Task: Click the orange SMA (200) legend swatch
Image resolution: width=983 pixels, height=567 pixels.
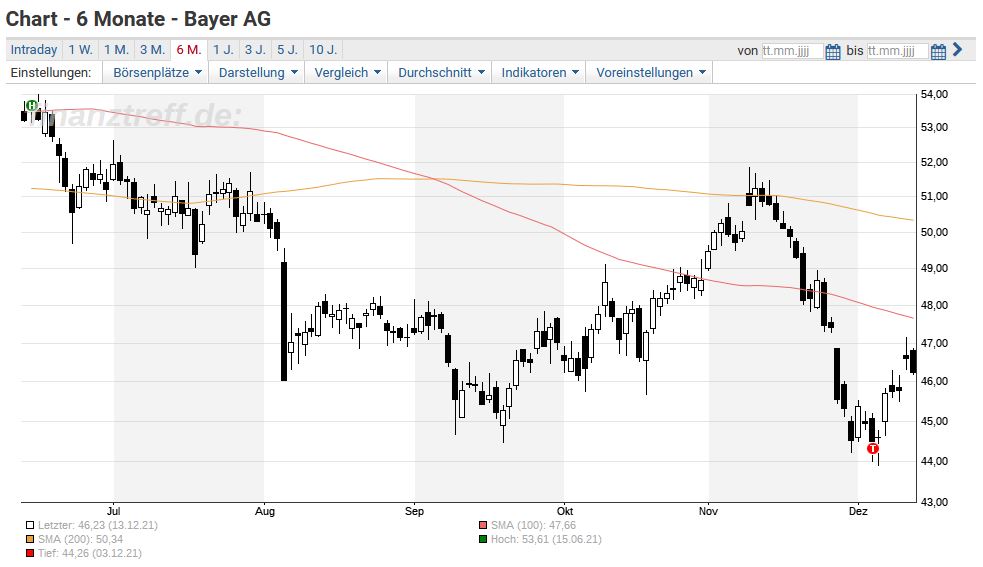Action: (x=29, y=539)
